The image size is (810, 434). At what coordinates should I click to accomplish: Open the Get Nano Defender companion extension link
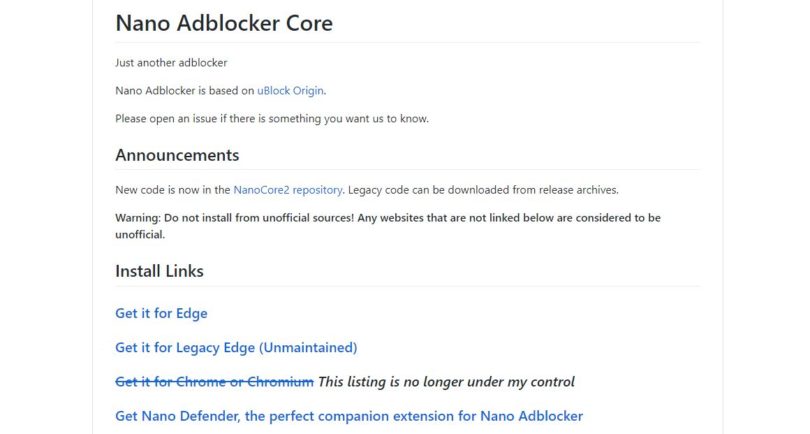click(349, 416)
